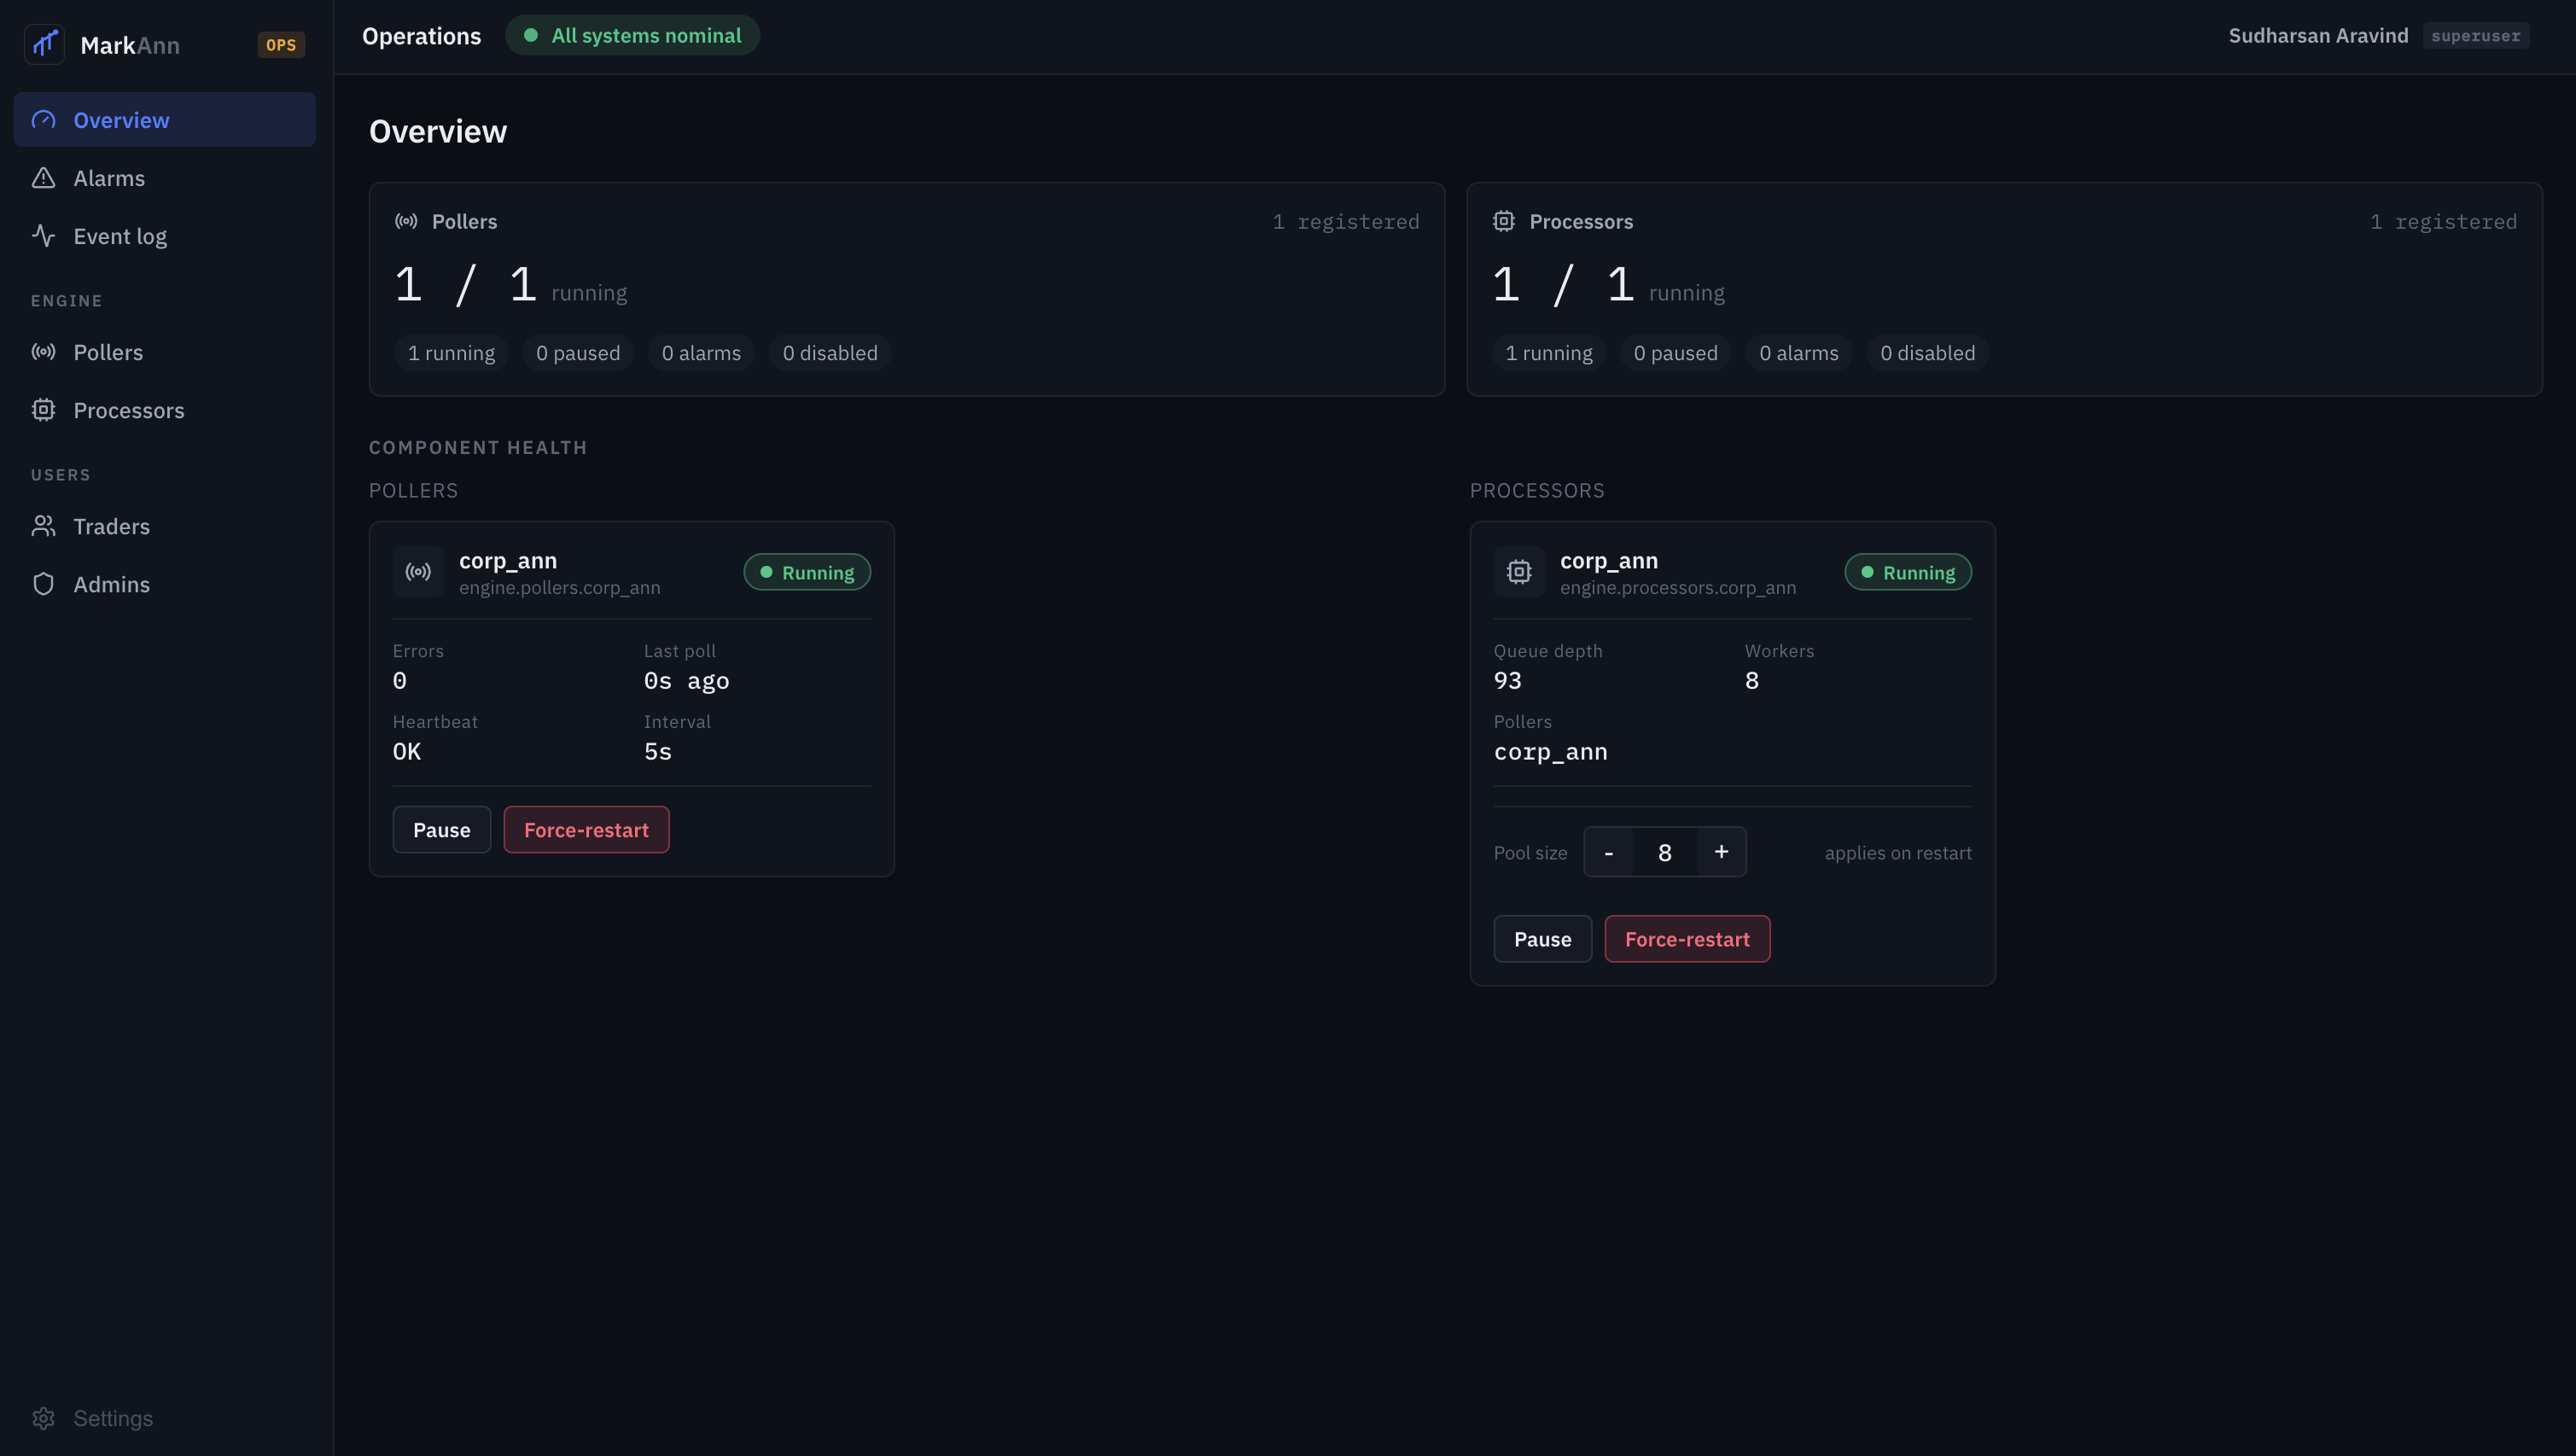Open the Overview page

165,120
